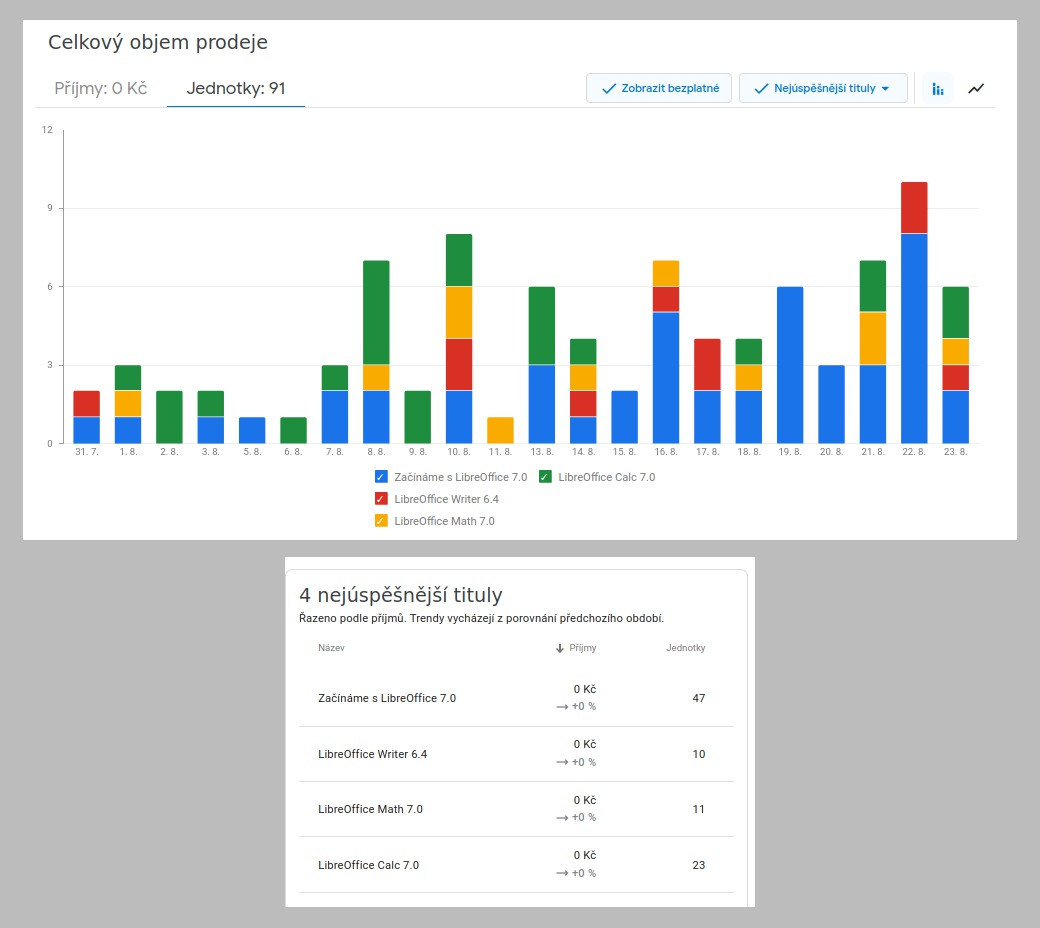Switch to Příjmy: 0 Kč tab
1040x928 pixels.
[x=101, y=88]
